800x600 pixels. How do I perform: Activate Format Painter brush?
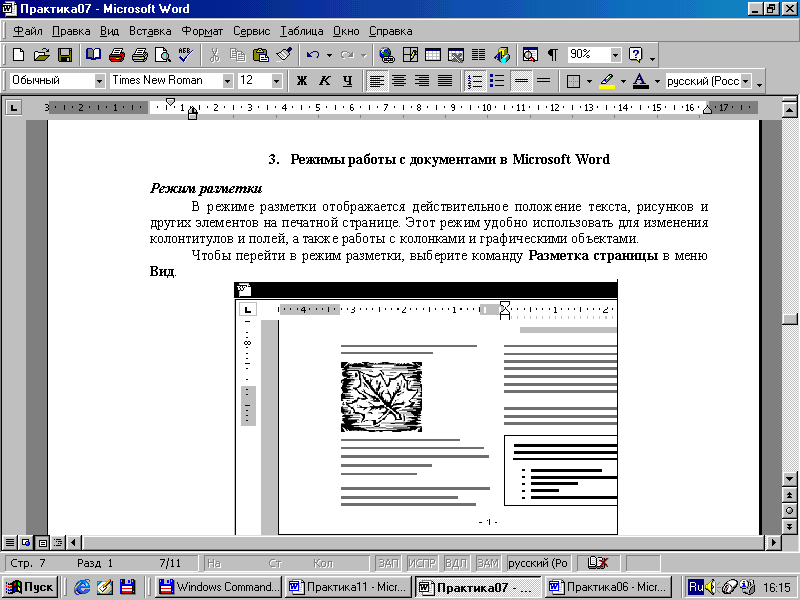(x=284, y=55)
